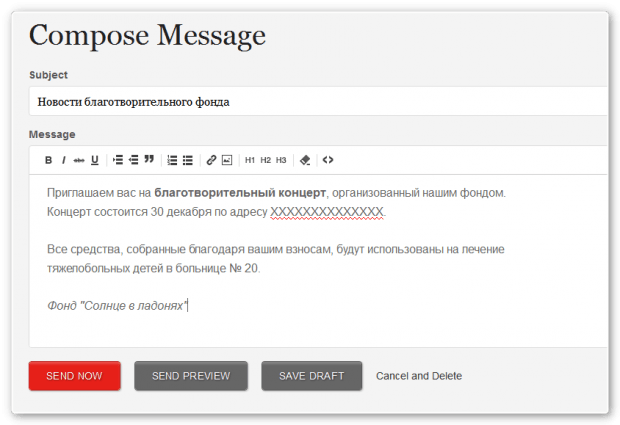Screen dimensions: 620x425
Task: Clear formatting with the eraser icon
Action: [305, 160]
